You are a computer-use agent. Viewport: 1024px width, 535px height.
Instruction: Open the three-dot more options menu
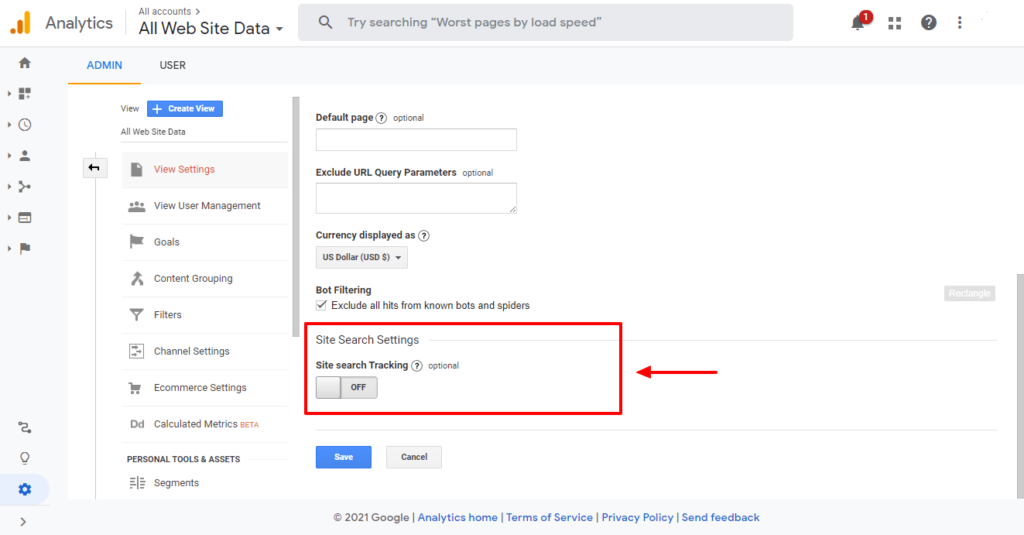point(960,23)
